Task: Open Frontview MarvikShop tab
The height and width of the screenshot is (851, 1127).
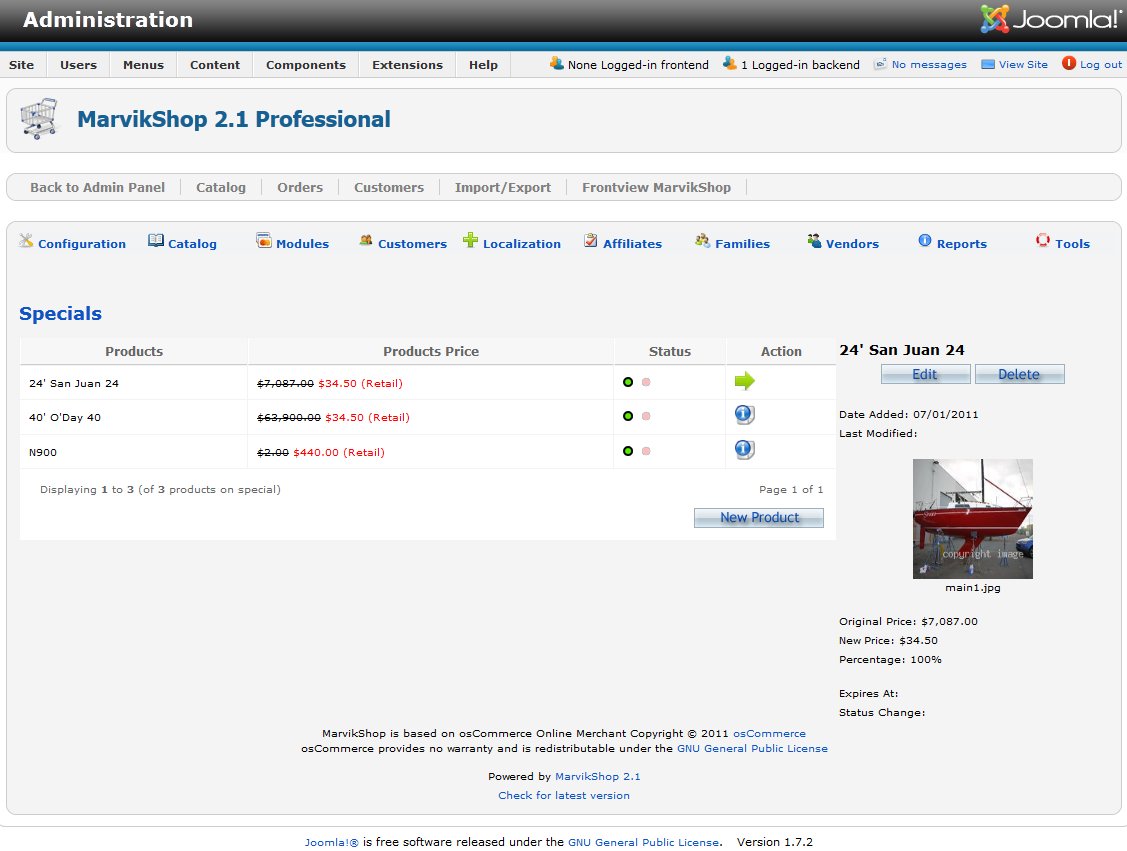Action: pyautogui.click(x=656, y=188)
